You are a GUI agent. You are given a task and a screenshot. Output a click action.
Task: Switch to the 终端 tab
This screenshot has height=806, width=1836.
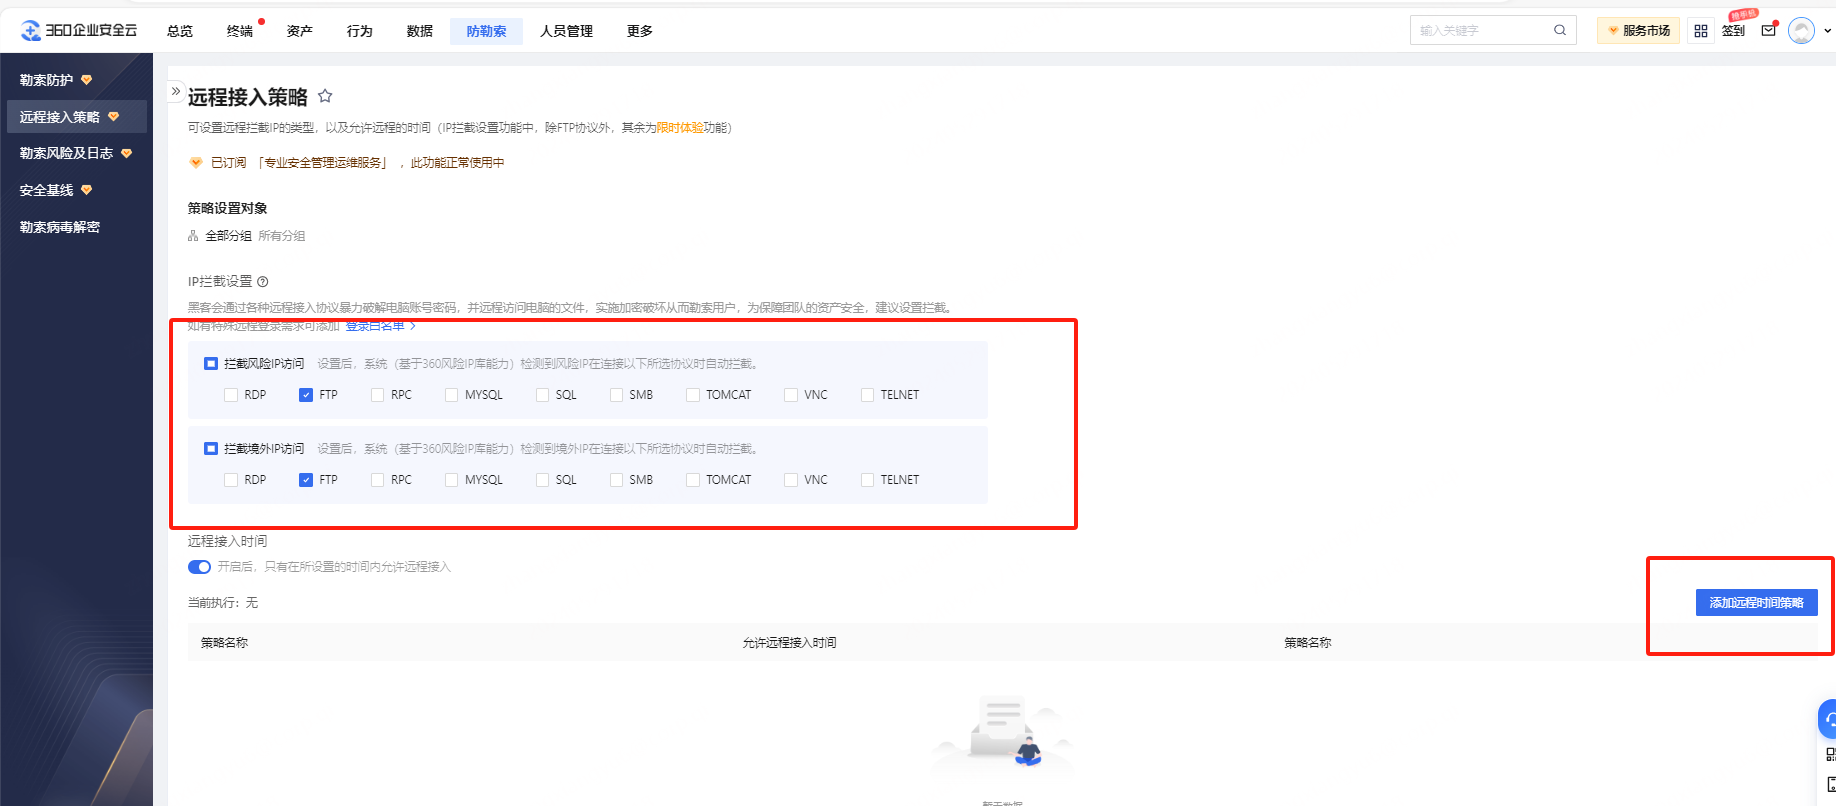pos(240,31)
